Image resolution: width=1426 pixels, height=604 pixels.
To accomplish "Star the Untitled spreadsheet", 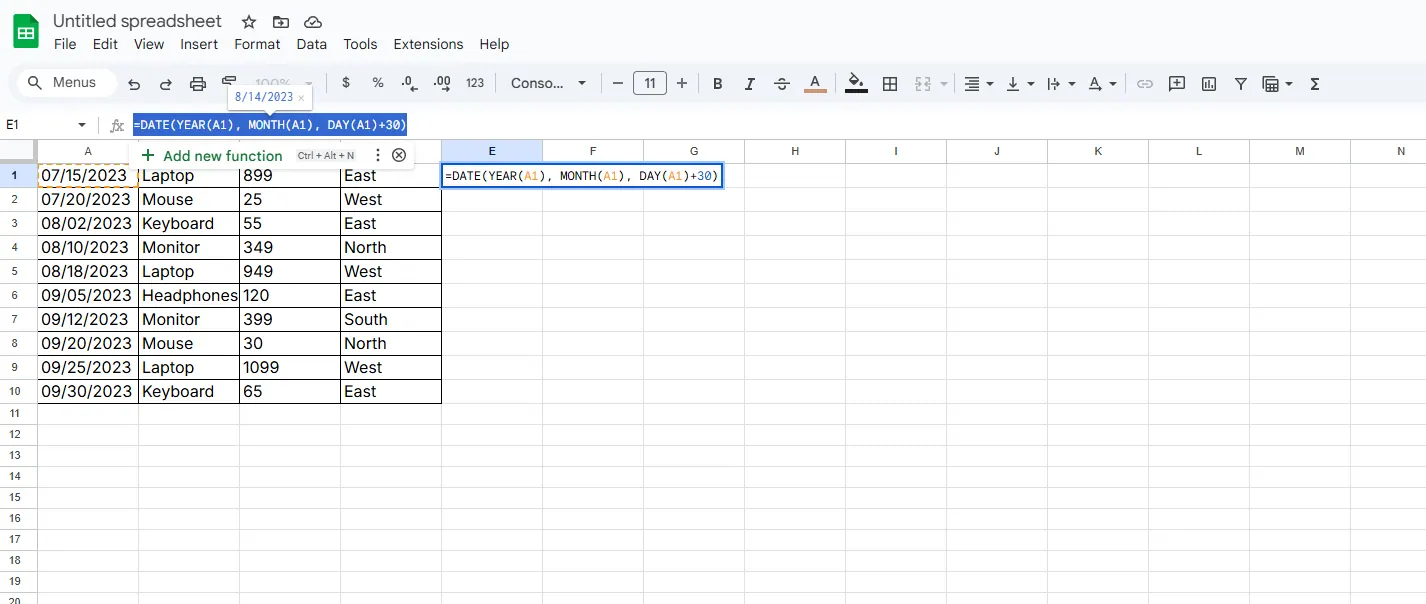I will click(249, 22).
